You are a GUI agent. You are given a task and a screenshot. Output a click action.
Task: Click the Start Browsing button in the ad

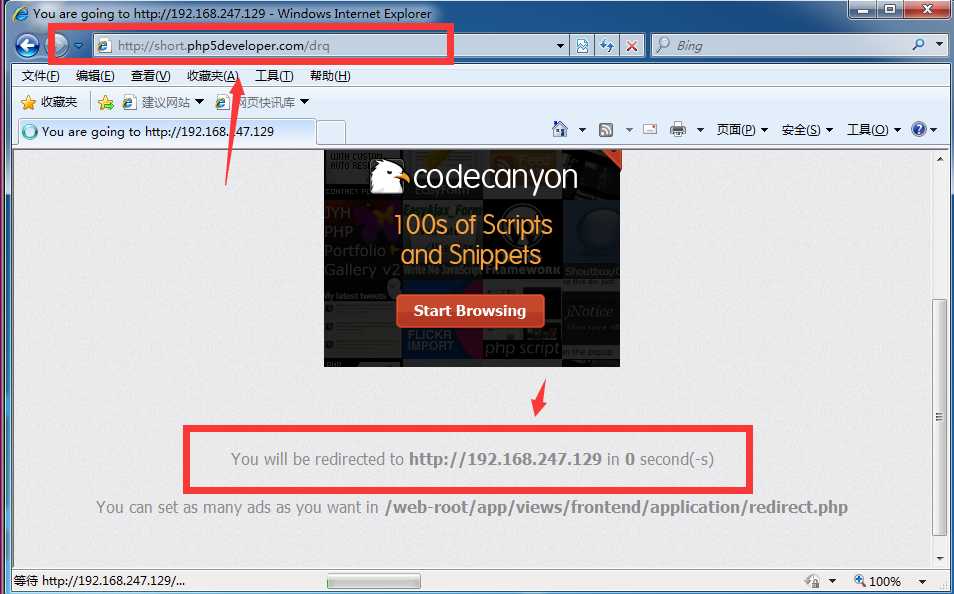point(470,311)
